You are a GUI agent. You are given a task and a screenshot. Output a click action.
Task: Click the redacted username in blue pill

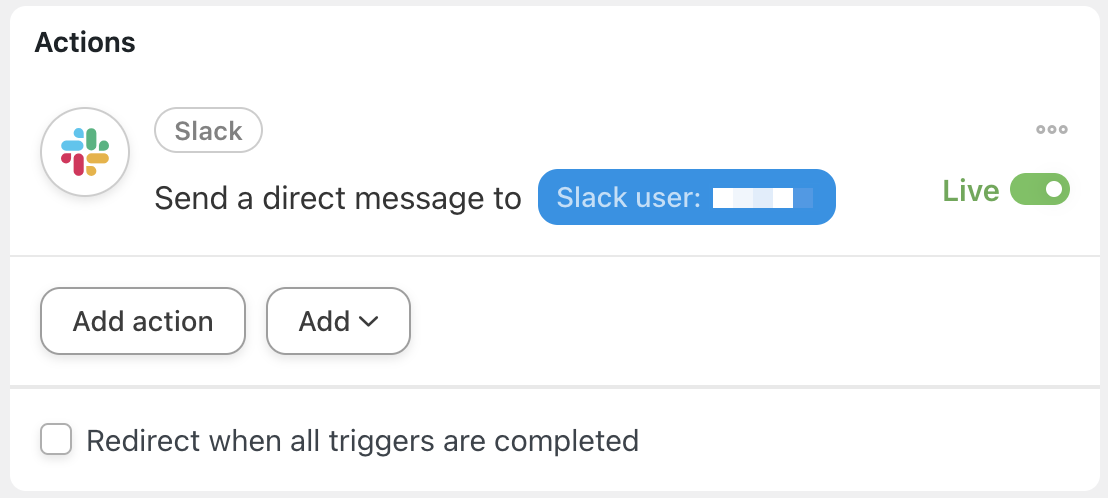point(762,198)
